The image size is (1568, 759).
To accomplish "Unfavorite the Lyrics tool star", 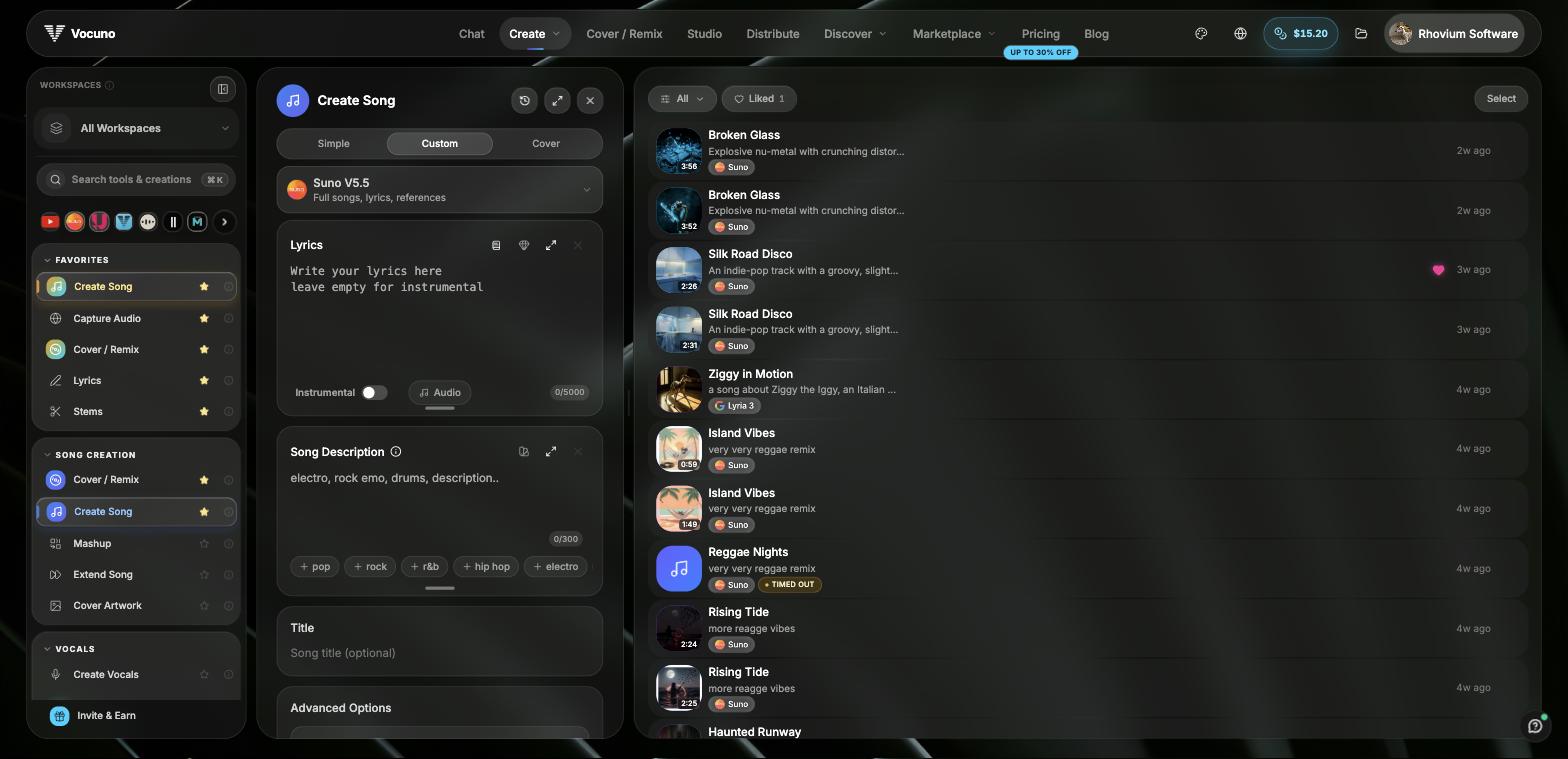I will coord(204,381).
